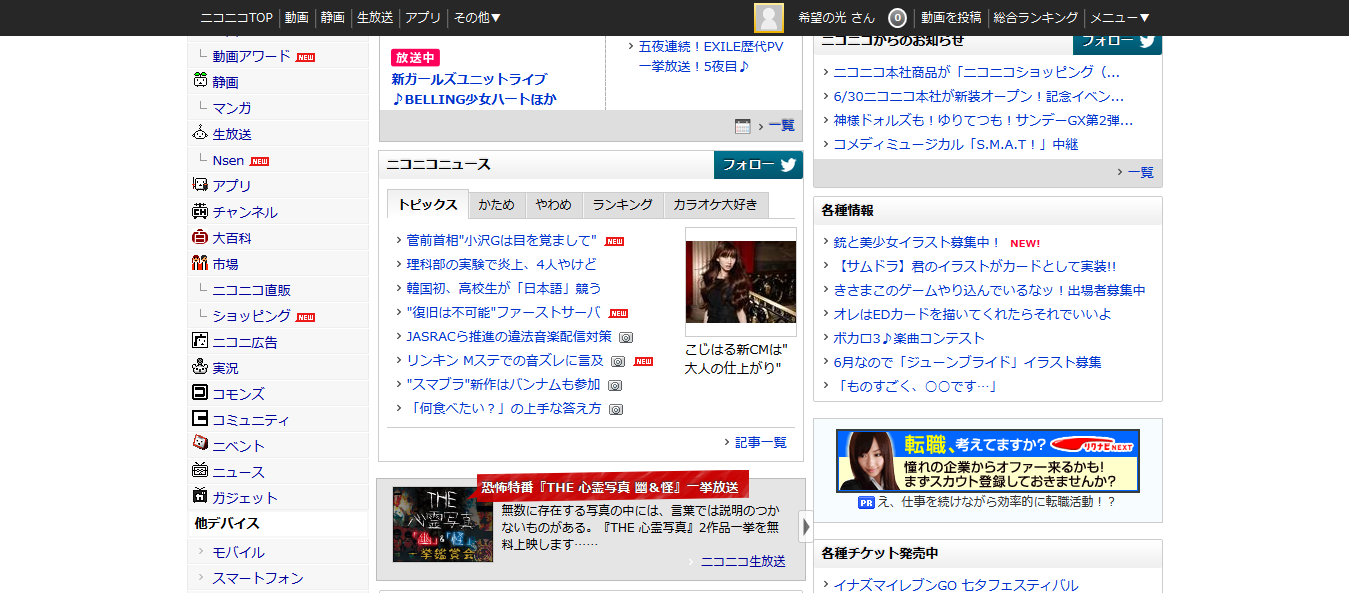Click NEW badge beside 動画アワード
This screenshot has height=593, width=1349.
coord(305,57)
